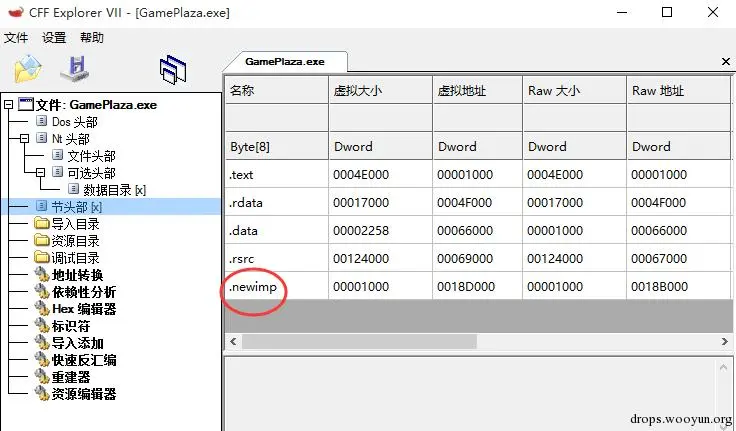Viewport: 736px width, 431px height.
Task: Open the 依赖性分析 tool
Action: (x=84, y=292)
